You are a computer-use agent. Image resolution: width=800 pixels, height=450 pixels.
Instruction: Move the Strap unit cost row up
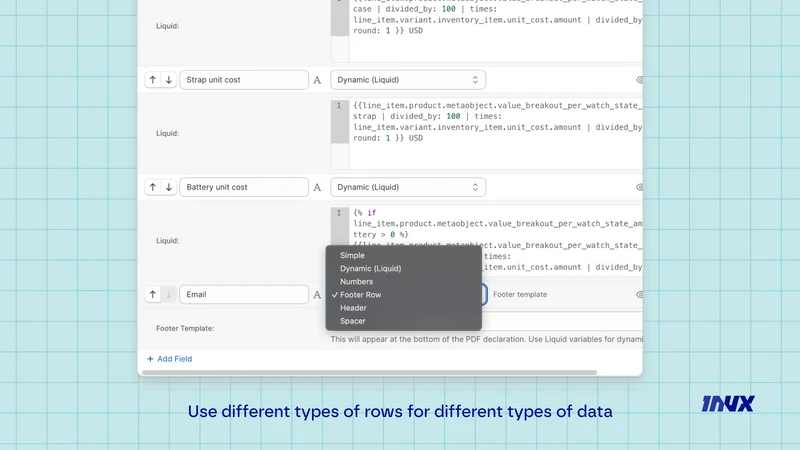[153, 80]
